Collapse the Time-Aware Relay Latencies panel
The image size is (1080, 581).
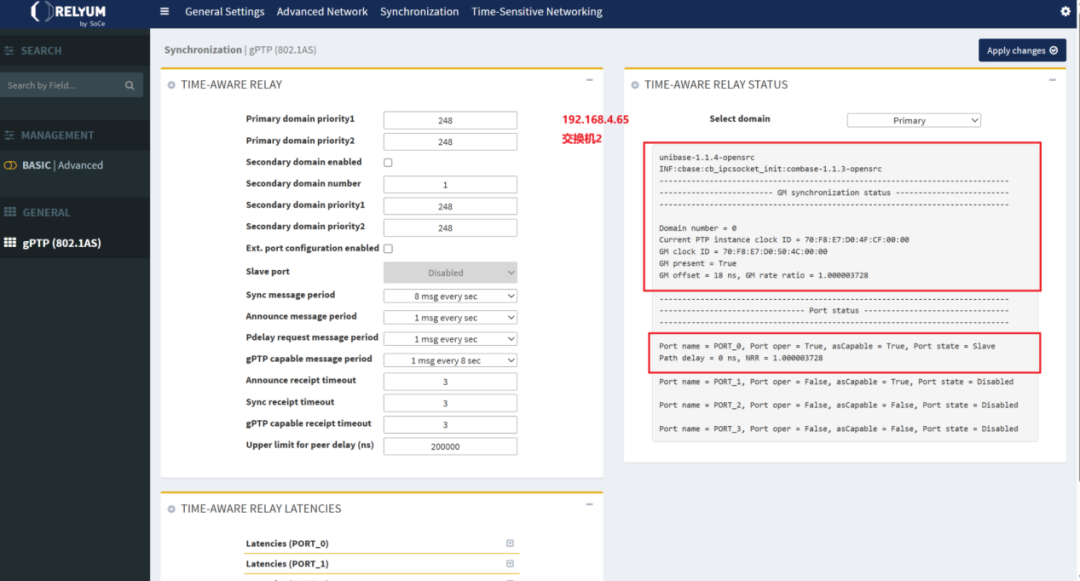coord(590,505)
